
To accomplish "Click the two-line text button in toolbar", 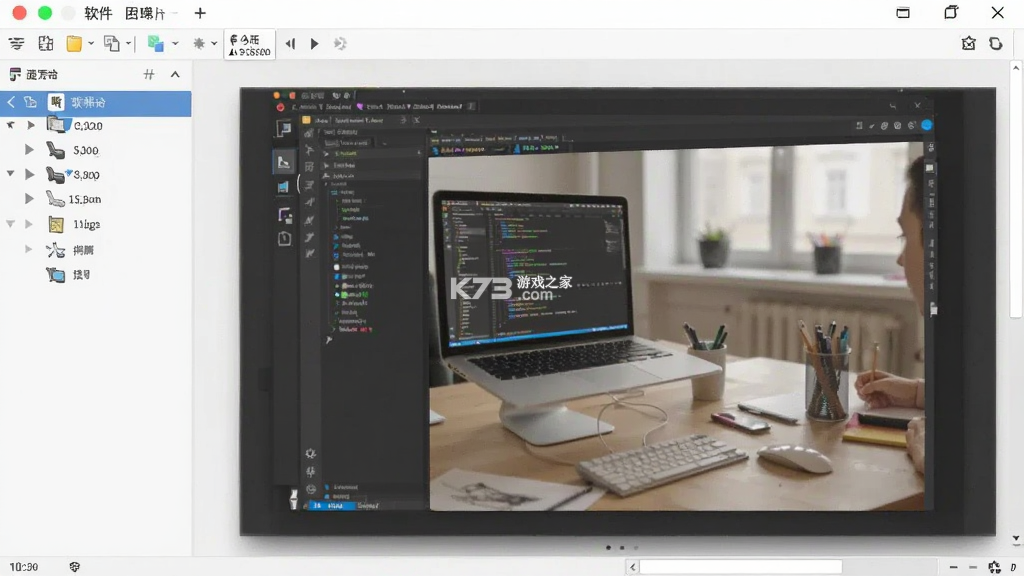I will pos(249,45).
